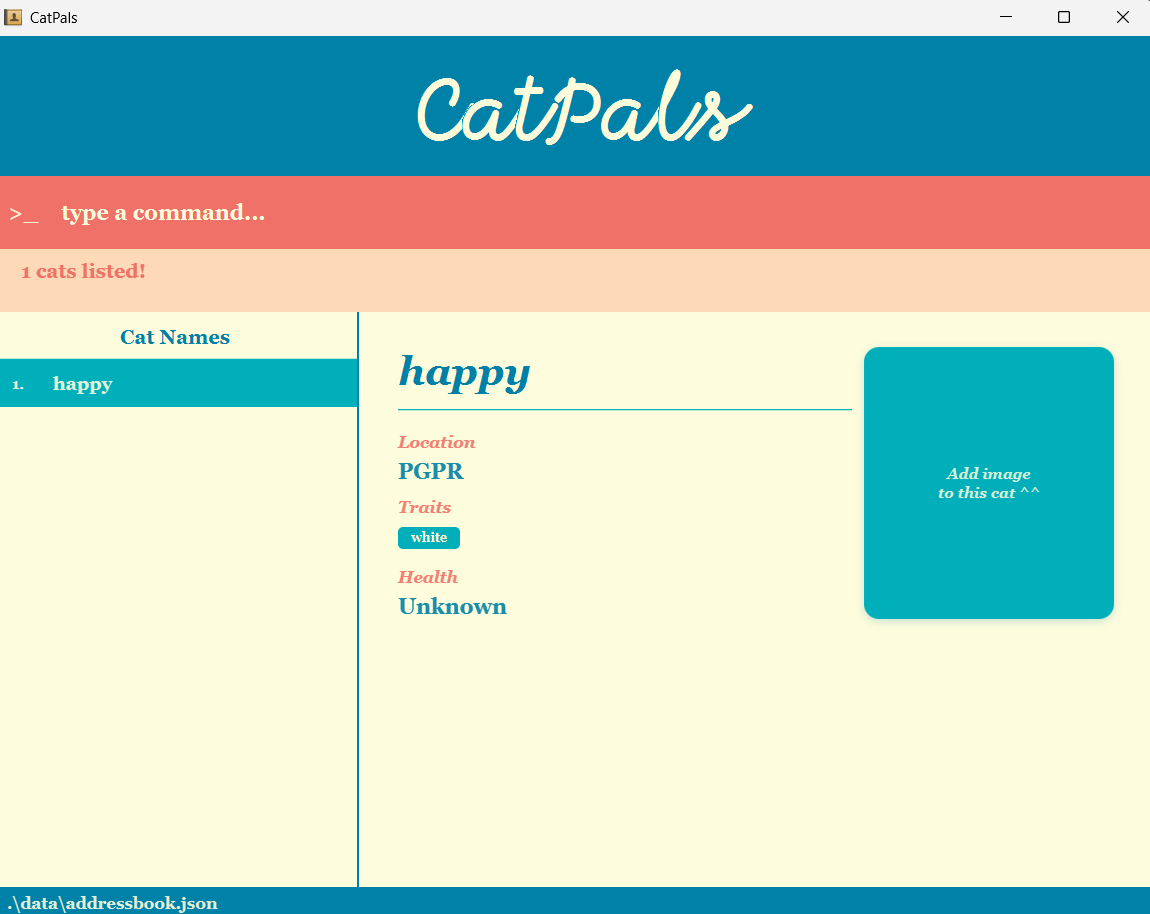Click the Health section label
The image size is (1150, 914).
428,576
